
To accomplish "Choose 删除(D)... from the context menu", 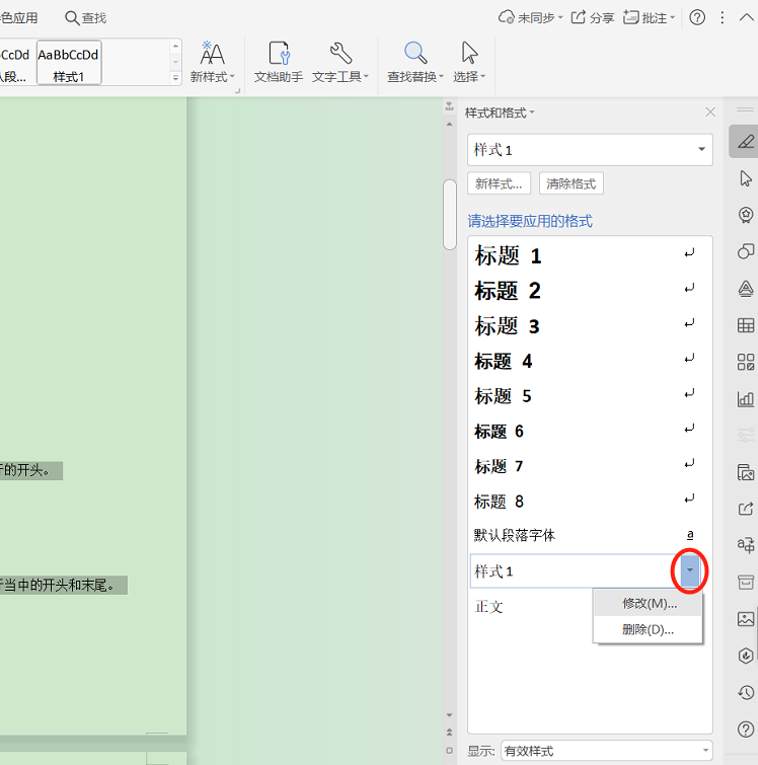I will tap(648, 629).
